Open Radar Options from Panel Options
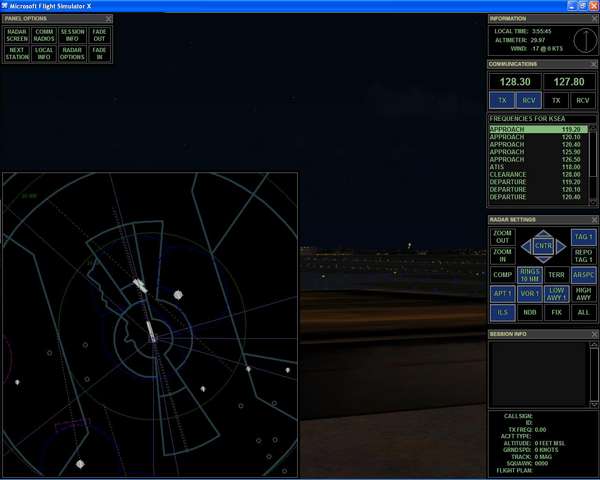Viewport: 600px width, 480px height. pyautogui.click(x=72, y=53)
